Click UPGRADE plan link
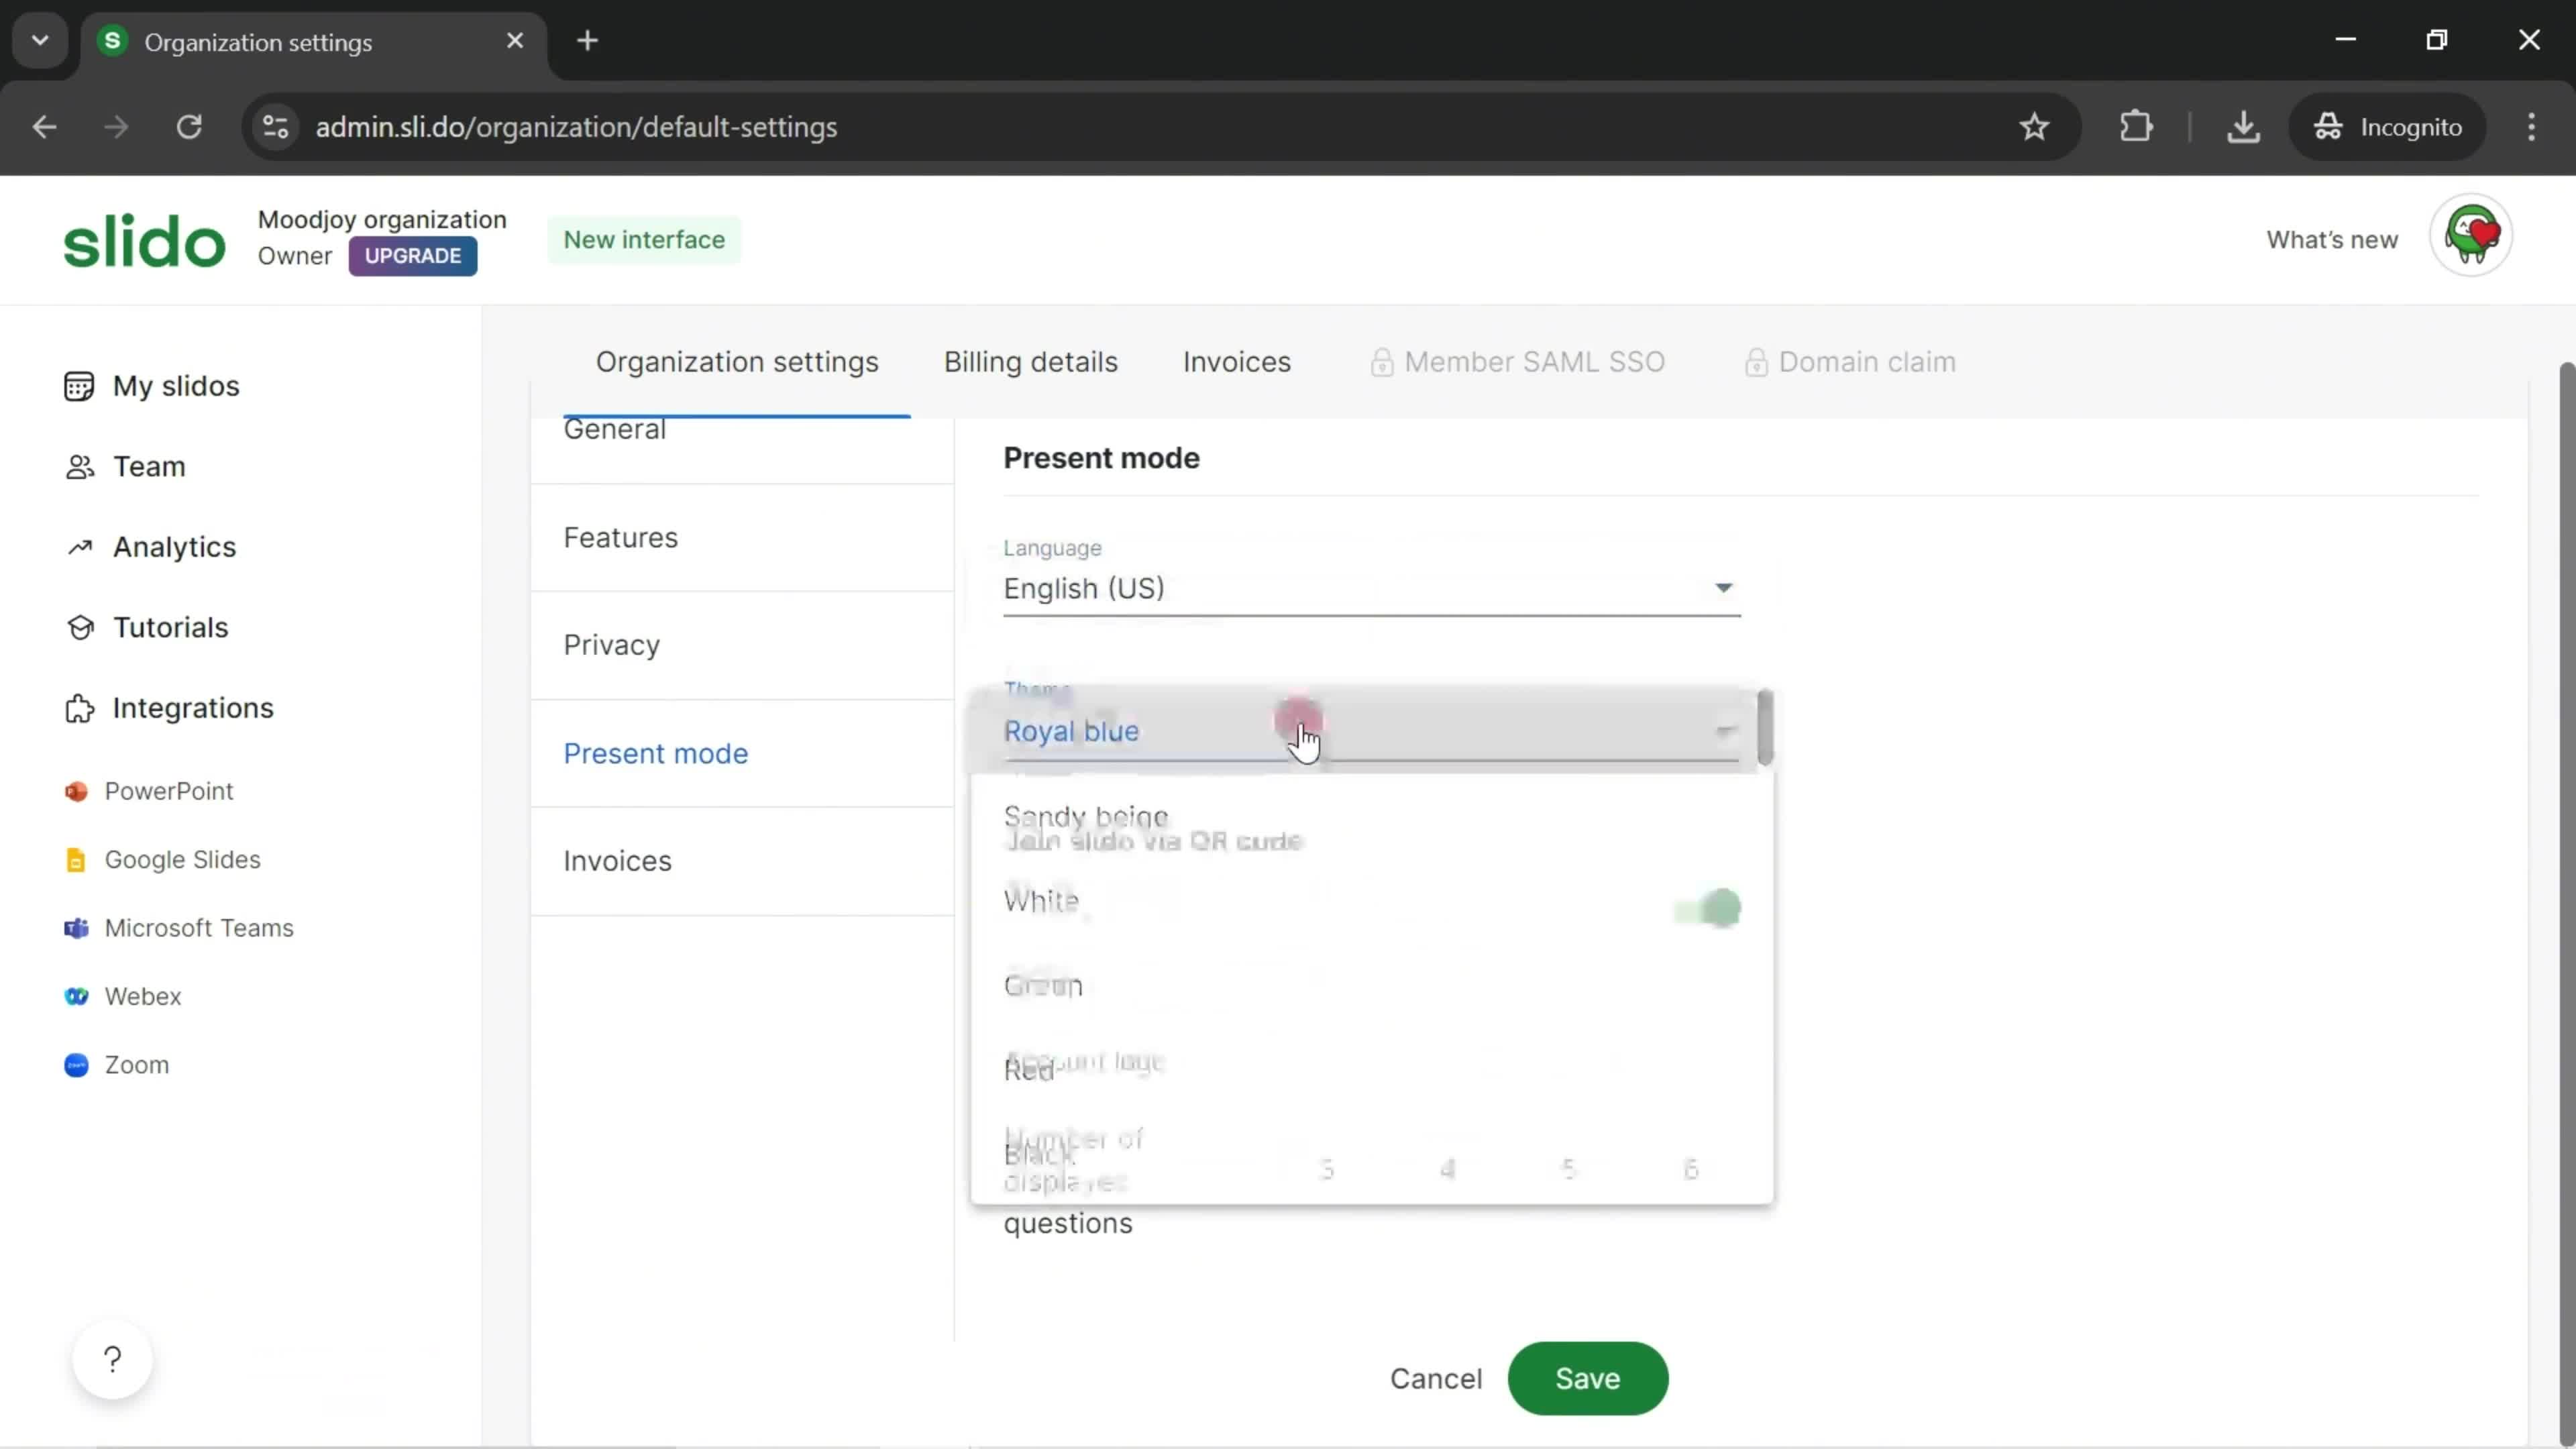This screenshot has width=2576, height=1449. (x=414, y=255)
